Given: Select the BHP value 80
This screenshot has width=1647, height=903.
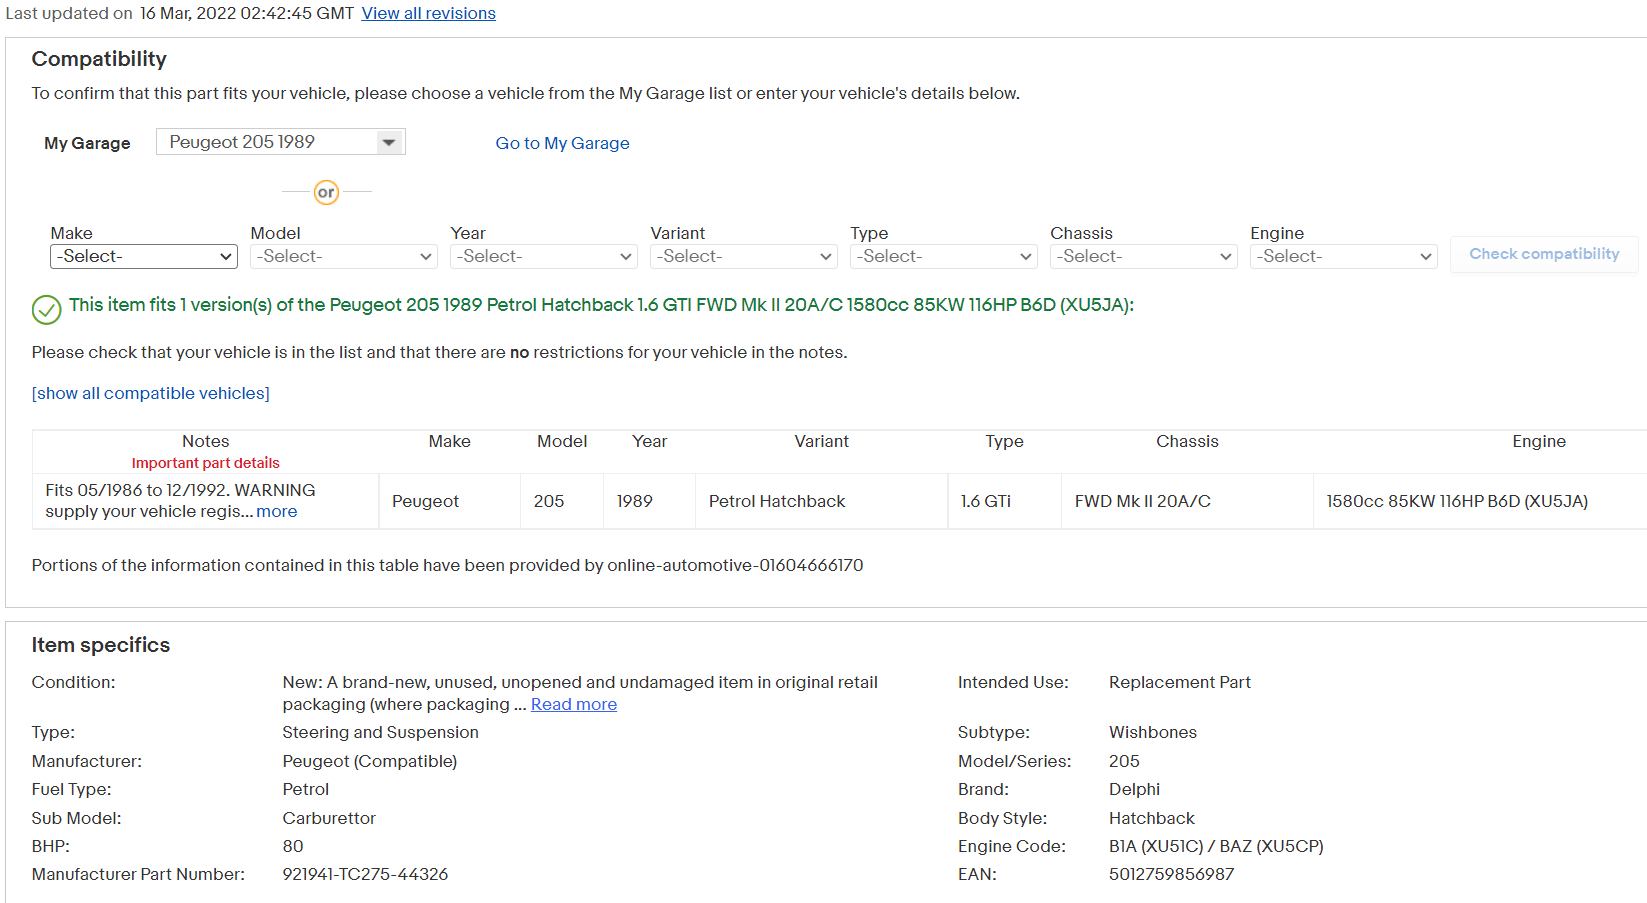Looking at the screenshot, I should (293, 846).
